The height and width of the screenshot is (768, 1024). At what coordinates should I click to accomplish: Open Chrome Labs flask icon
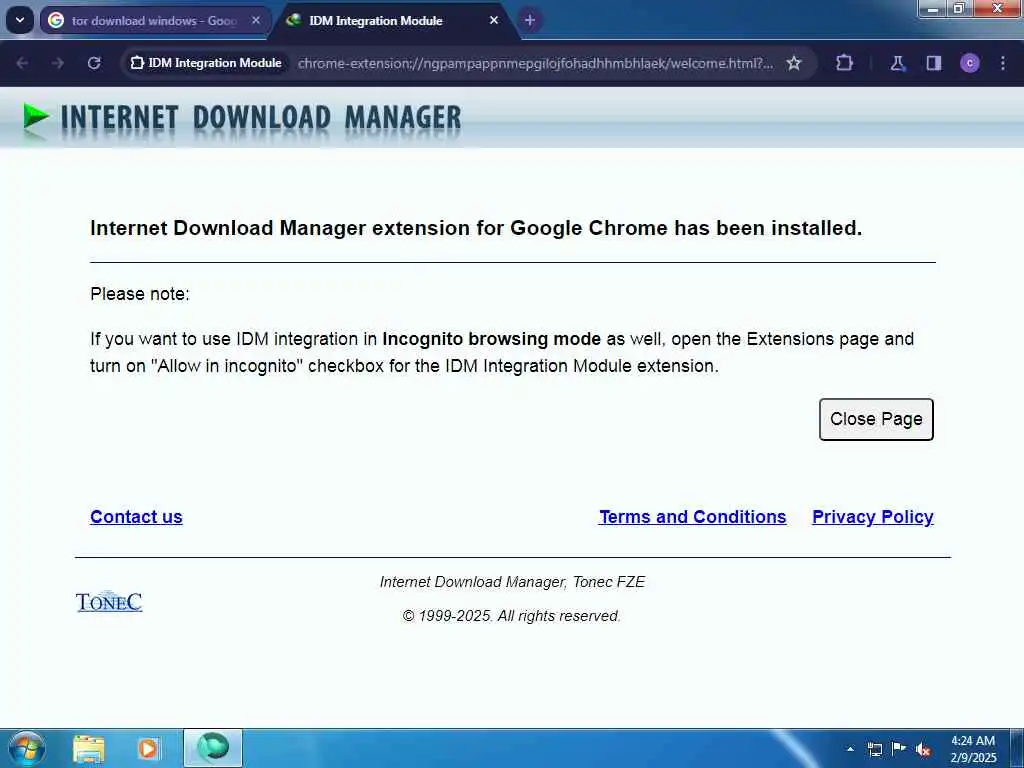click(x=897, y=63)
